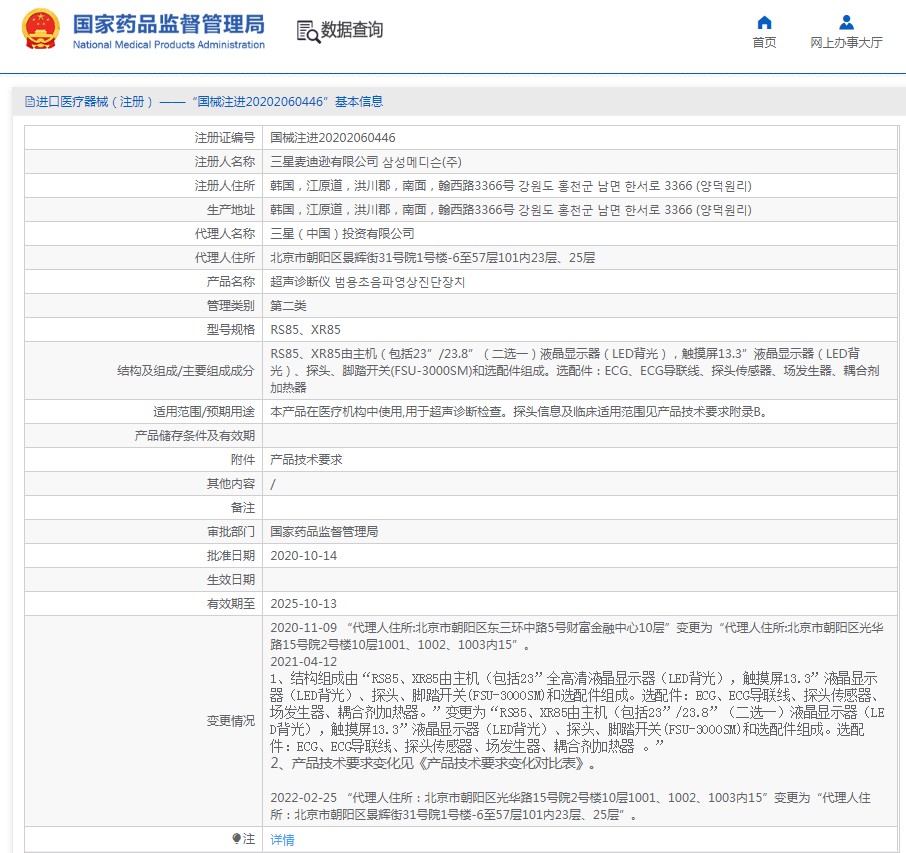
Task: Click the 首页 text link
Action: pos(764,42)
